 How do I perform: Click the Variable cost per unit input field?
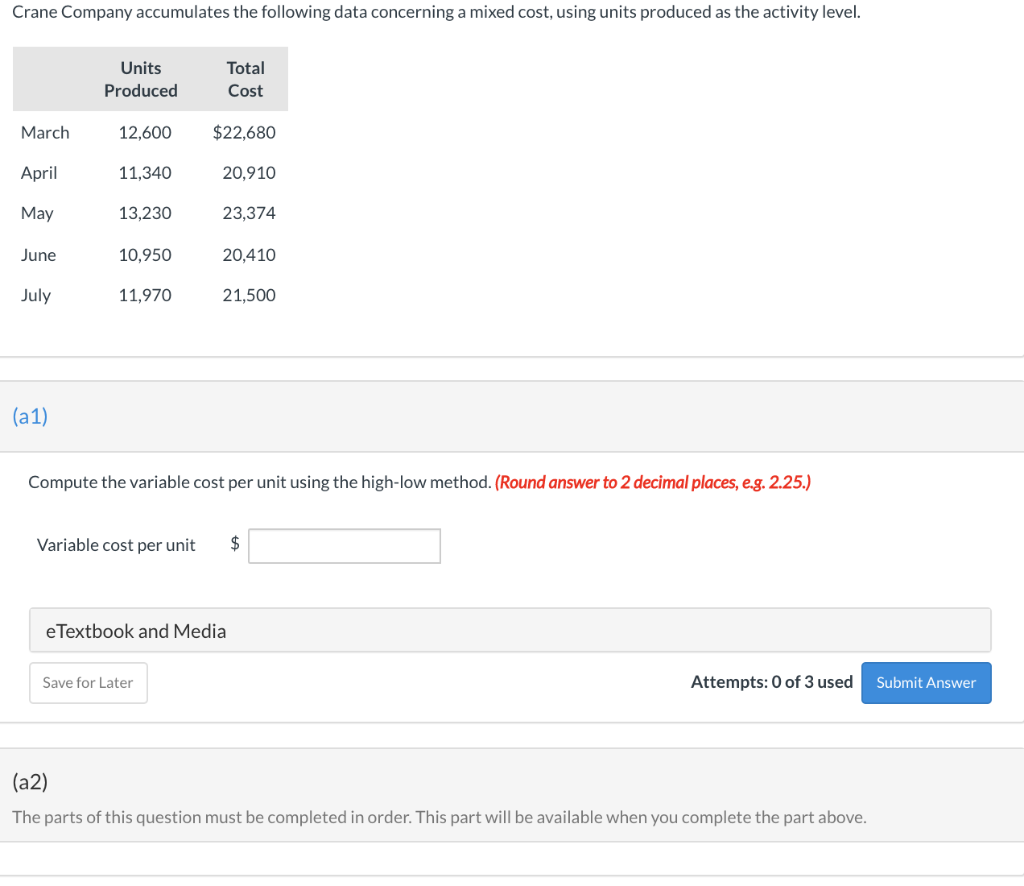[x=344, y=546]
